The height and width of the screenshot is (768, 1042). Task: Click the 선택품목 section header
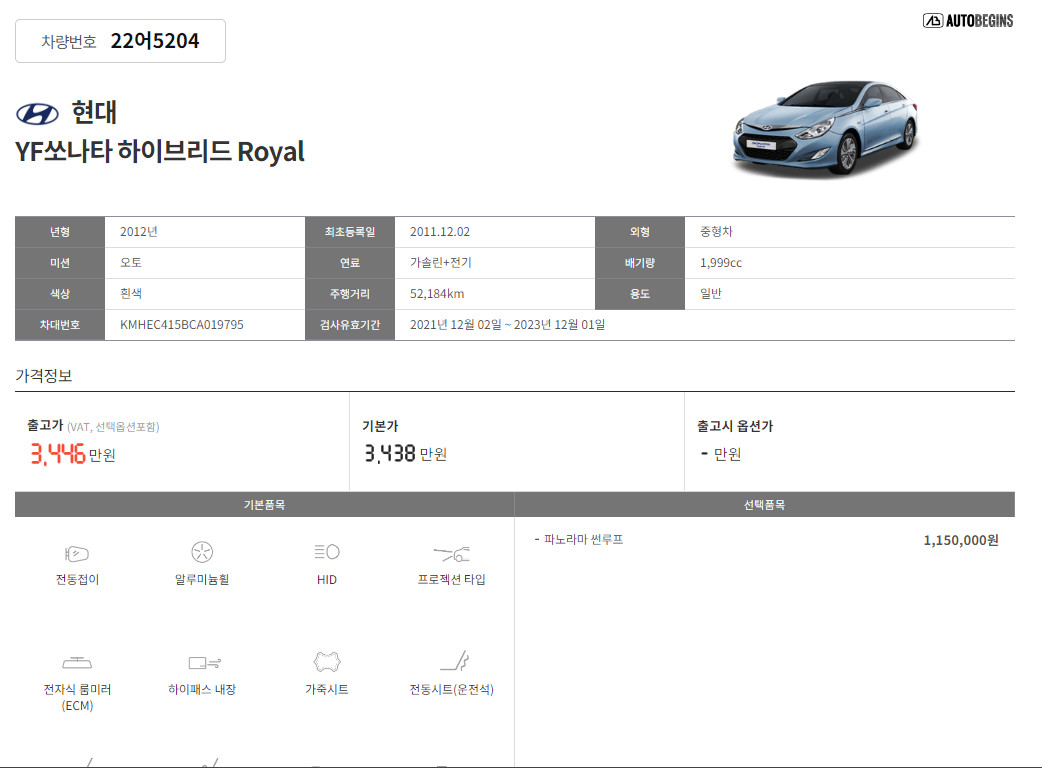(x=764, y=505)
